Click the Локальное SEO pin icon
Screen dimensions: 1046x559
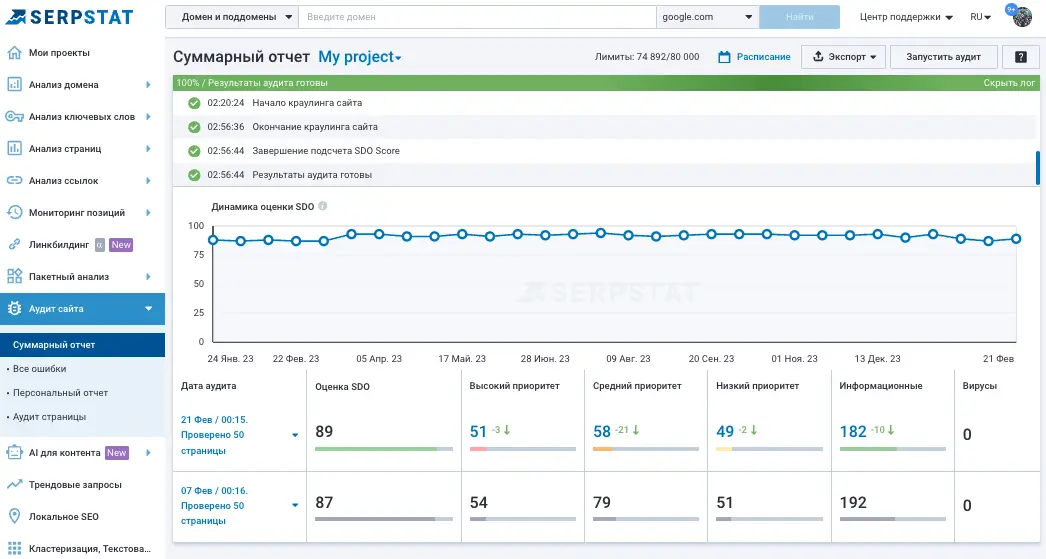[x=14, y=517]
